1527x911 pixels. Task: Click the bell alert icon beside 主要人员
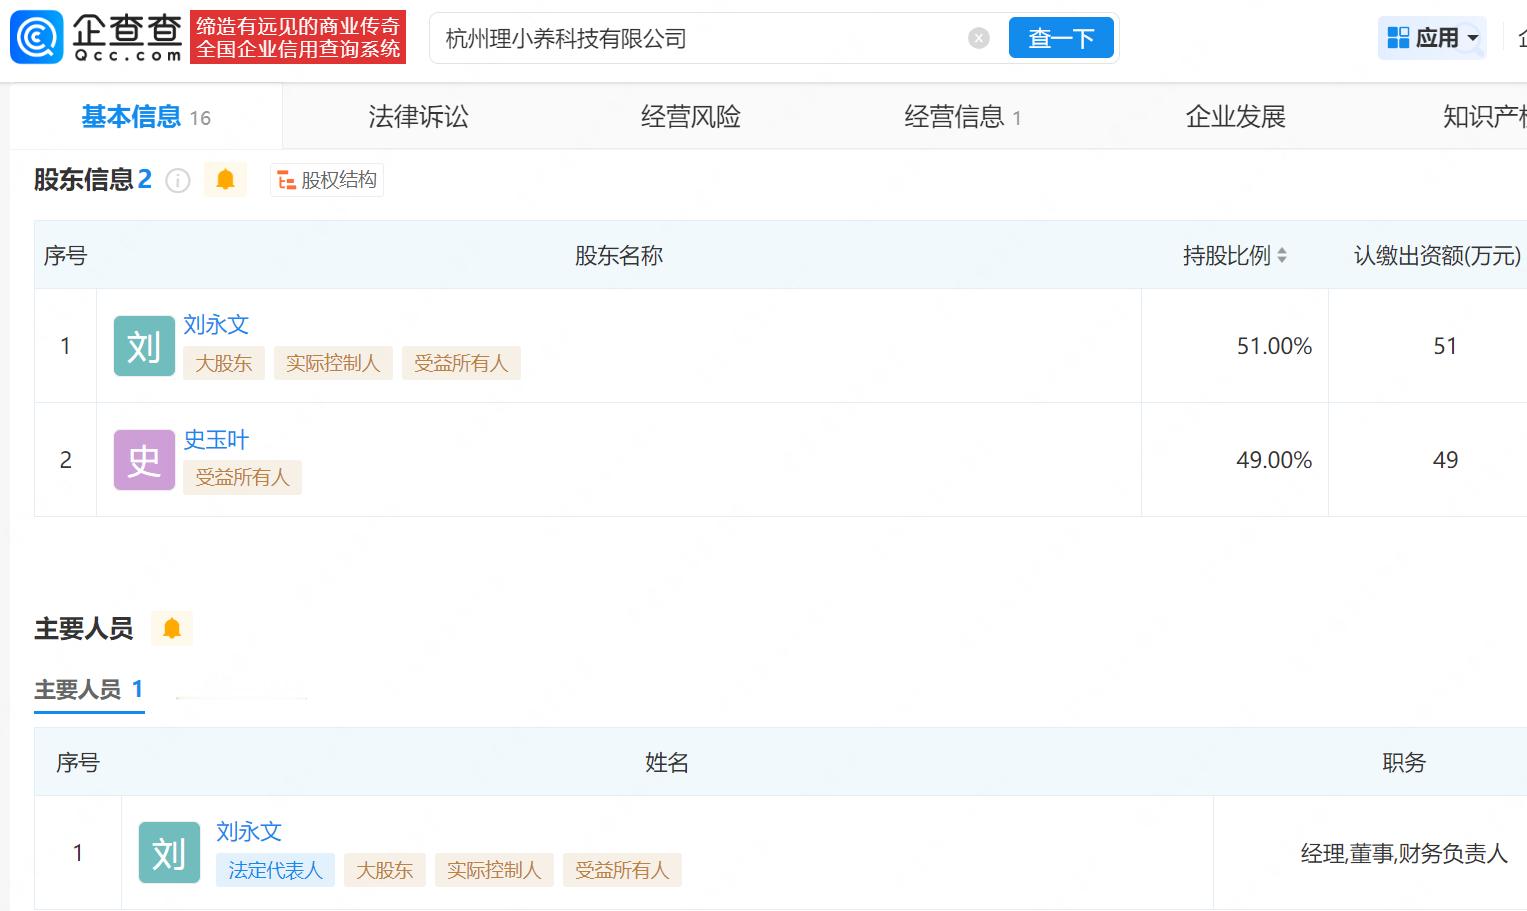(x=172, y=628)
